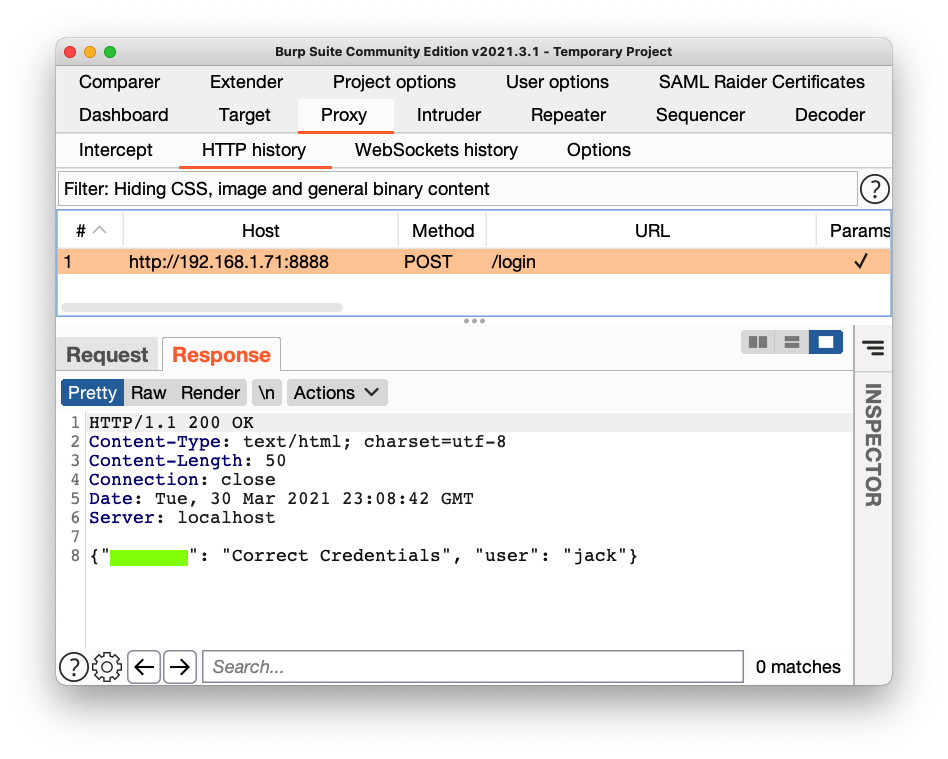Image resolution: width=948 pixels, height=759 pixels.
Task: Expand the Inspector panel lines icon
Action: [873, 348]
